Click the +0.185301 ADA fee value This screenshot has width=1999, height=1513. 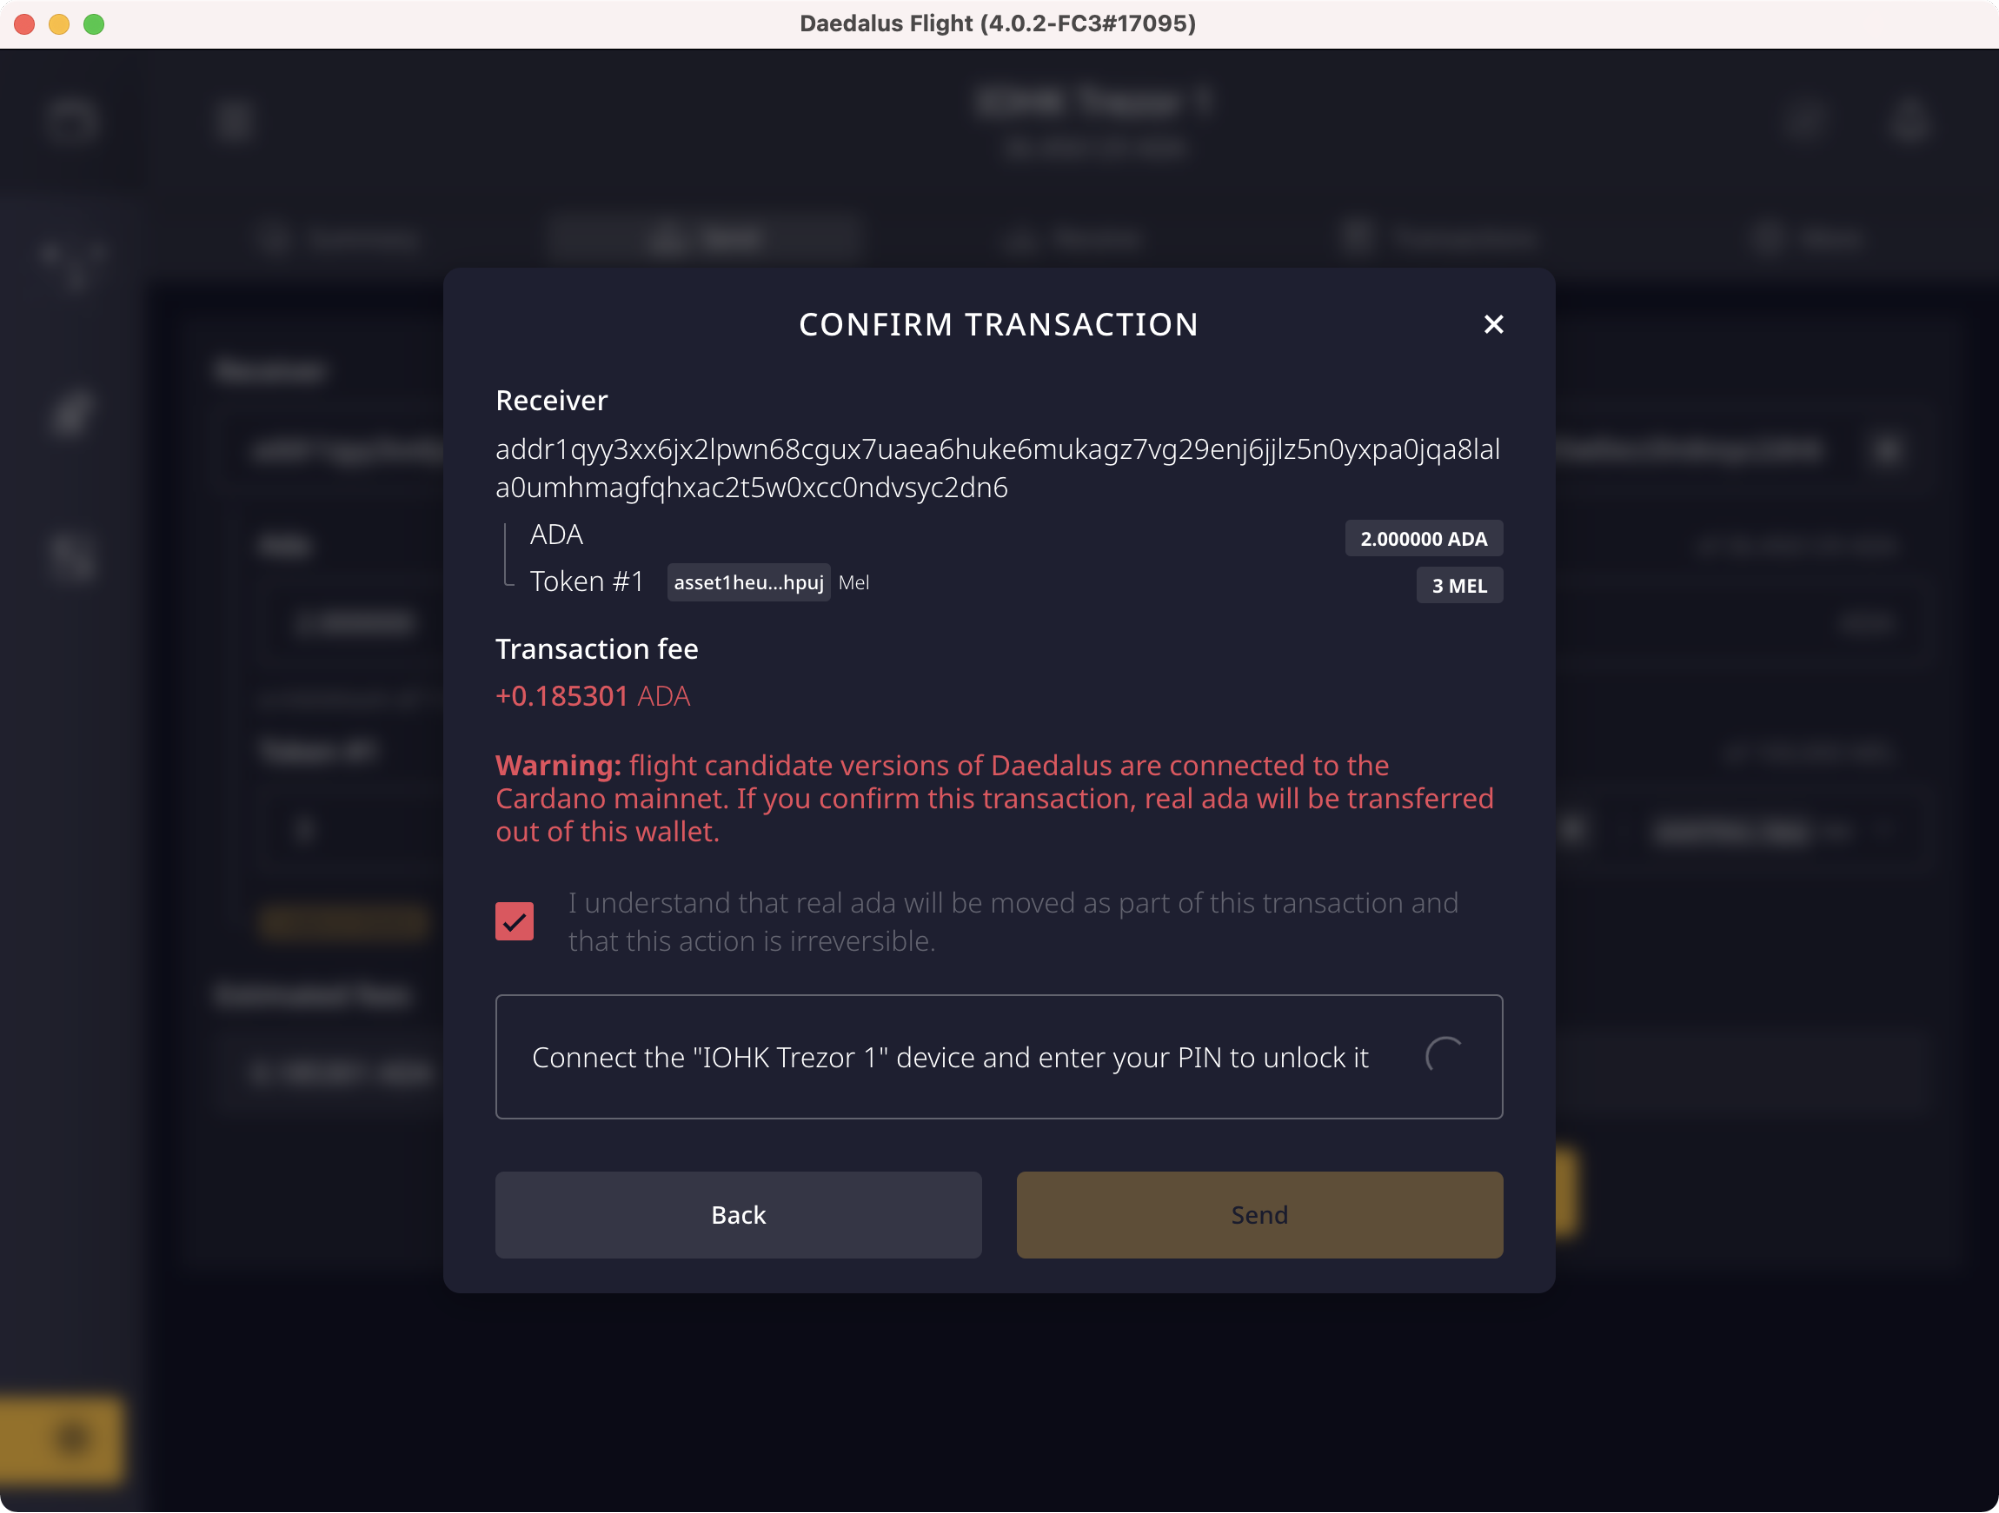pyautogui.click(x=593, y=696)
